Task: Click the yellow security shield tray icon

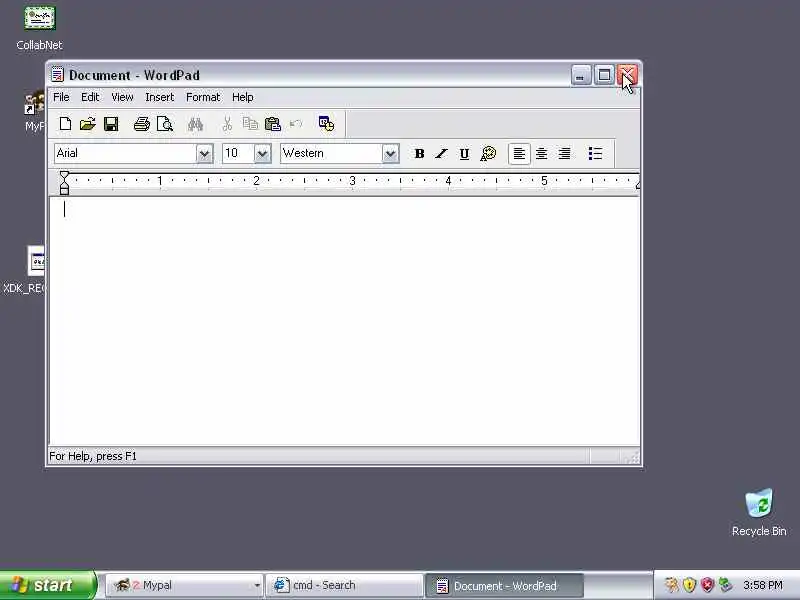Action: click(x=690, y=585)
